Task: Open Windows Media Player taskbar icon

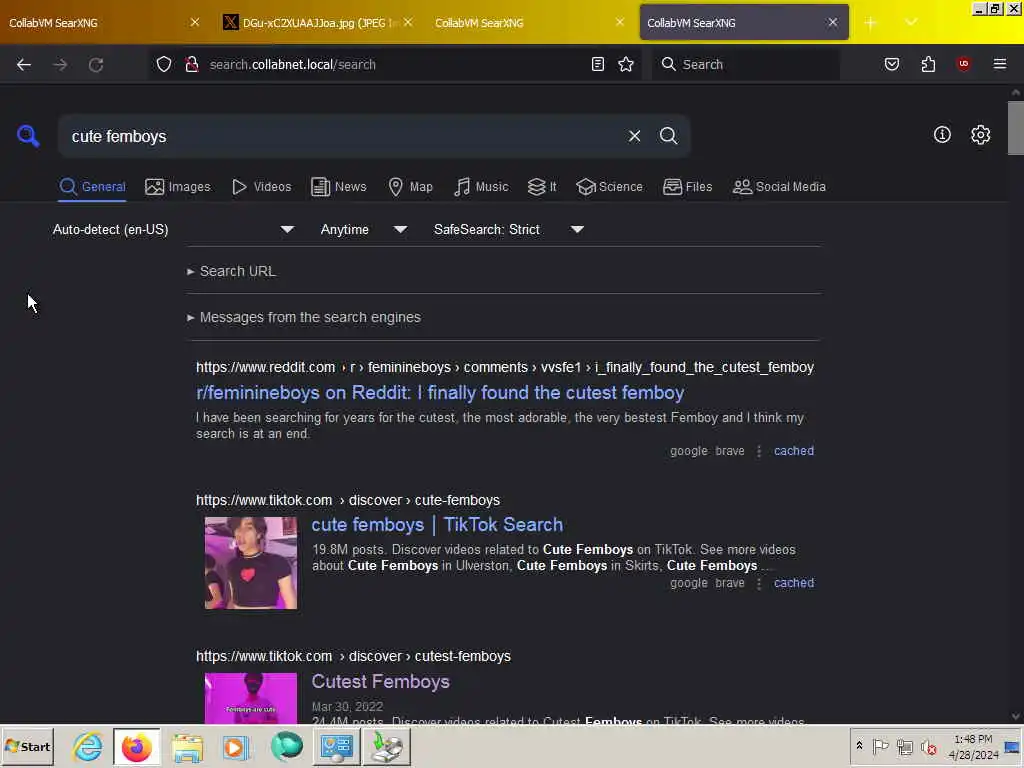Action: pos(236,746)
